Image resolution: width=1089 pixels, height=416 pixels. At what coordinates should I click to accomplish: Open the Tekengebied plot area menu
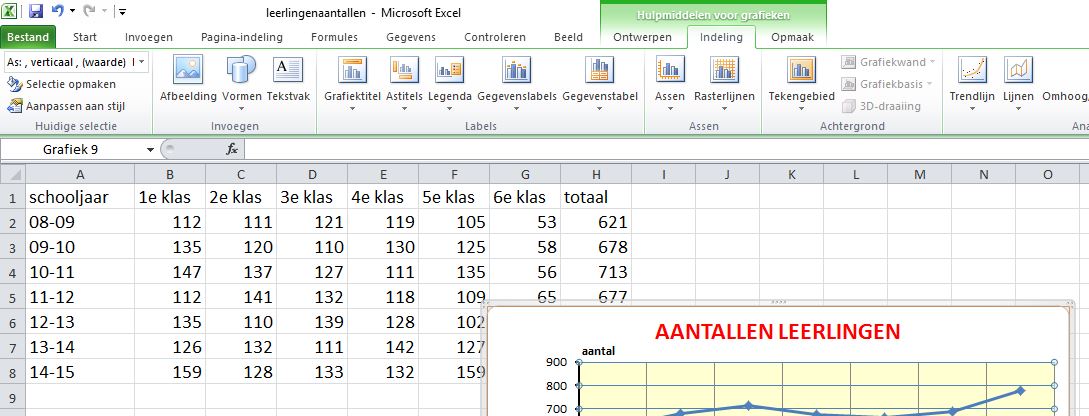tap(801, 81)
